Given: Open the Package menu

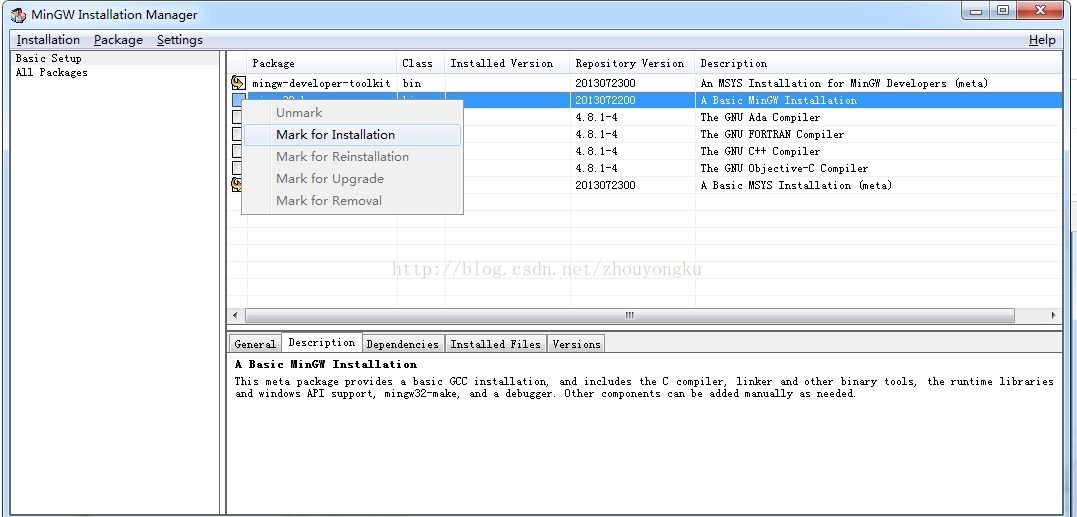Looking at the screenshot, I should pos(118,40).
